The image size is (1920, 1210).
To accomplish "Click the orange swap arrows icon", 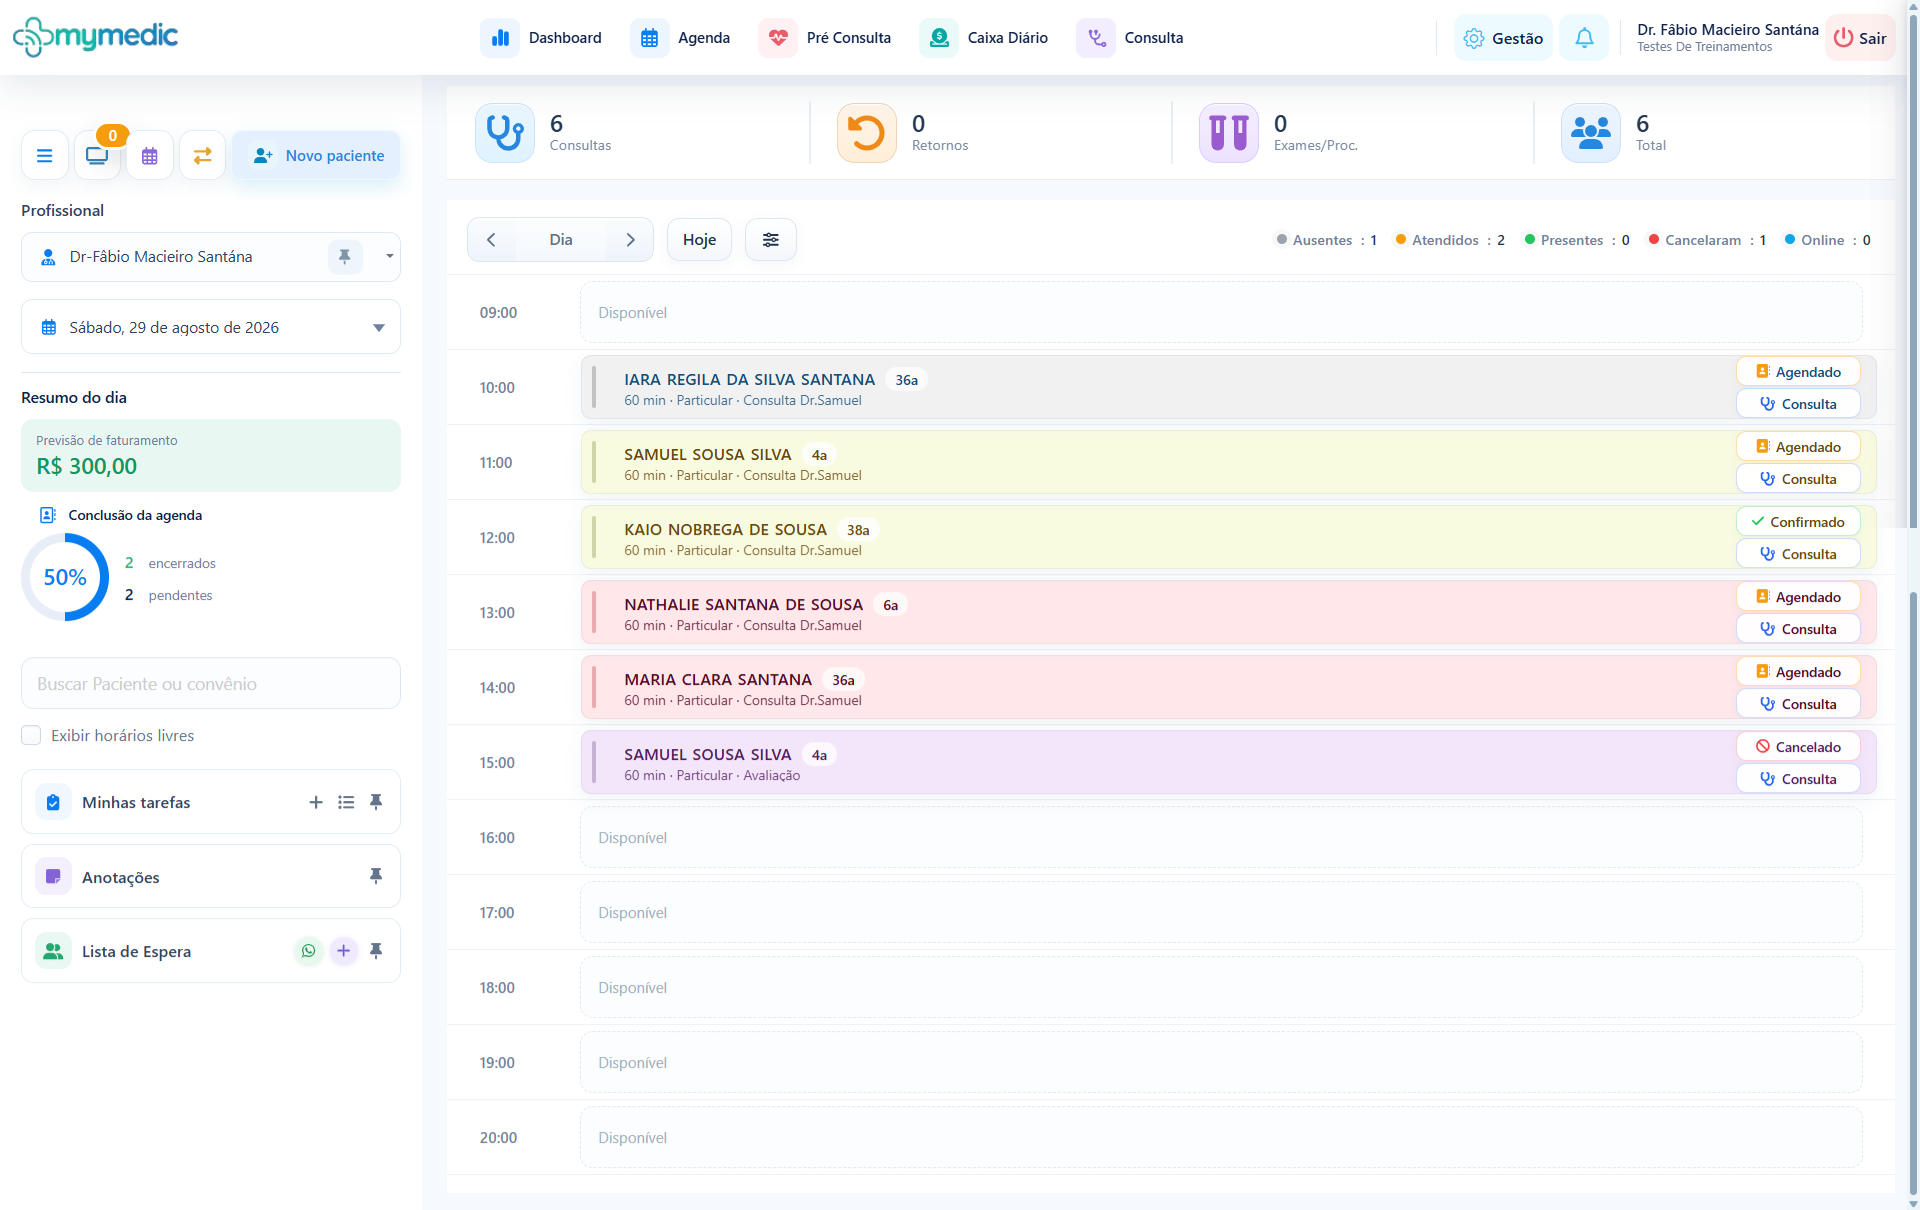I will click(202, 156).
